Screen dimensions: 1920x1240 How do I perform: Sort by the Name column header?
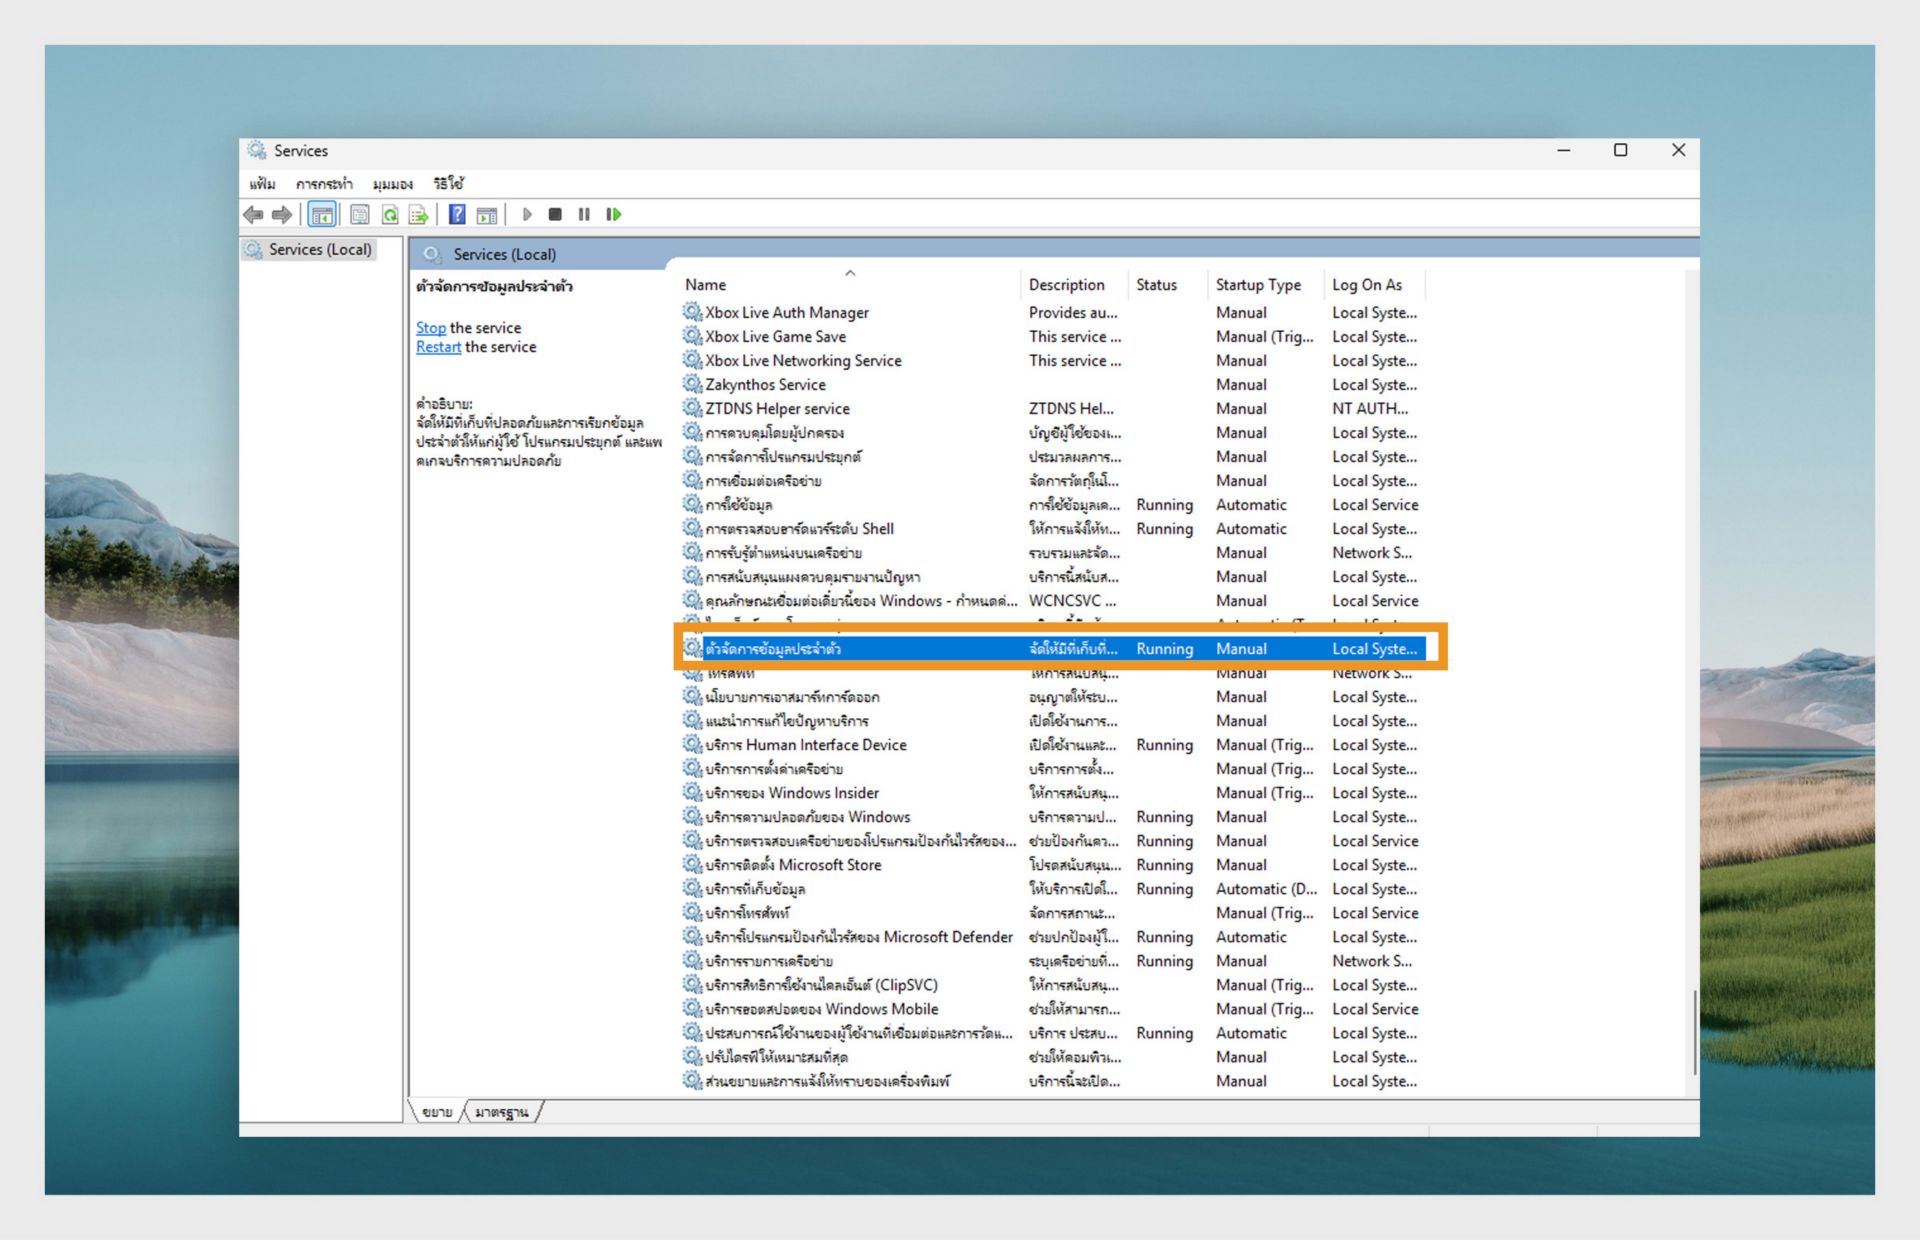tap(706, 285)
